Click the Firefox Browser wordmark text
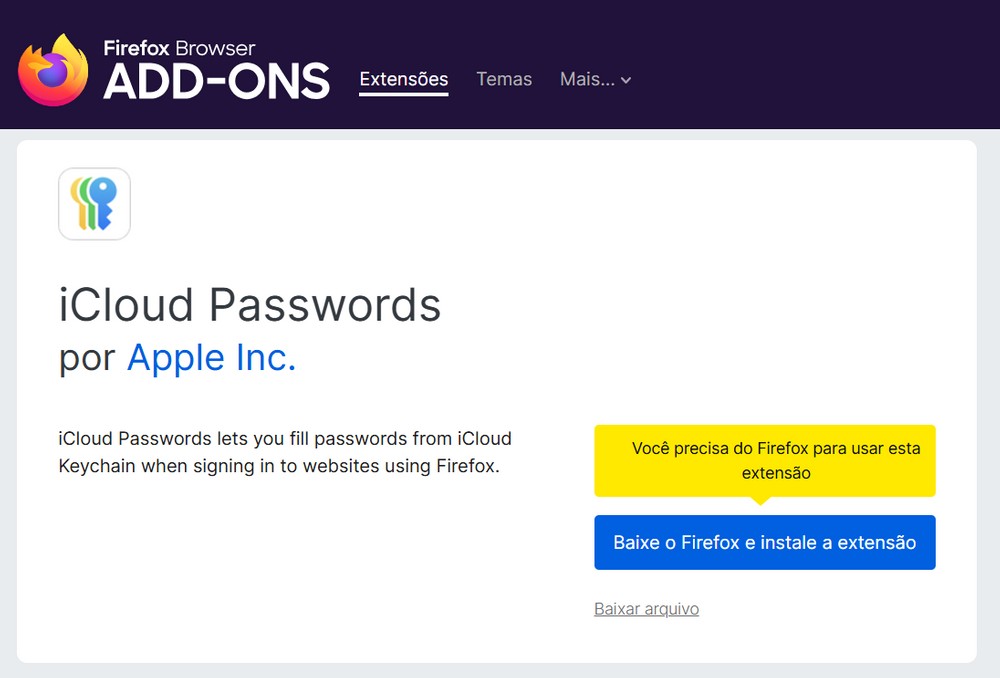1000x678 pixels. coord(179,48)
